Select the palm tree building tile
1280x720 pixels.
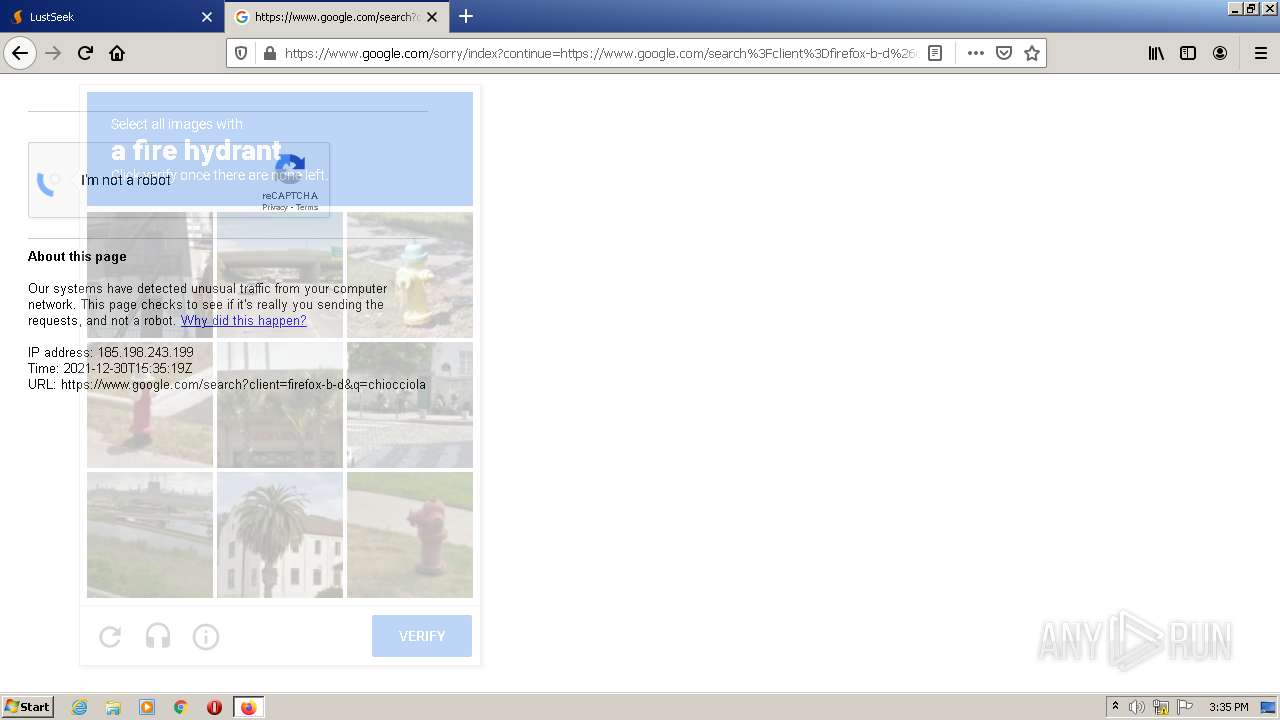[x=280, y=535]
